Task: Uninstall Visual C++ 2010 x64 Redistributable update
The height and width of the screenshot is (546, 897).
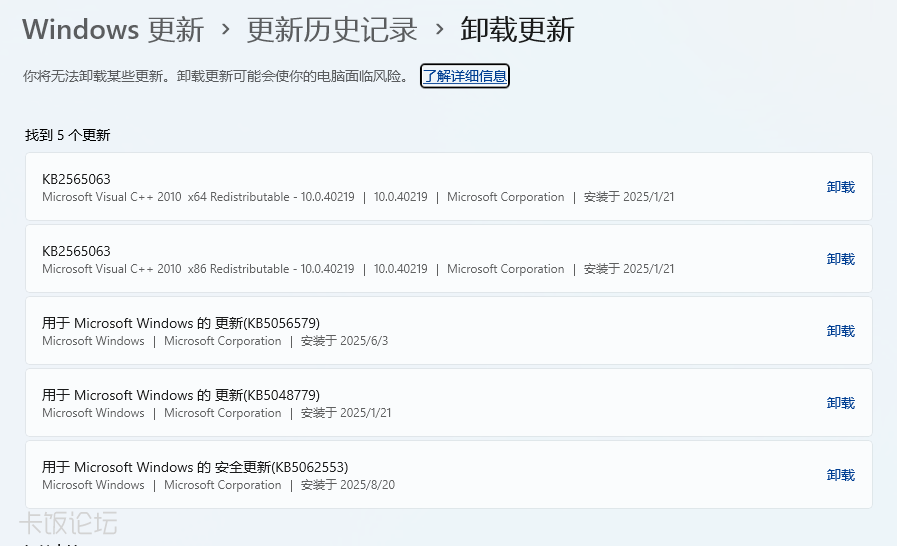Action: point(840,187)
